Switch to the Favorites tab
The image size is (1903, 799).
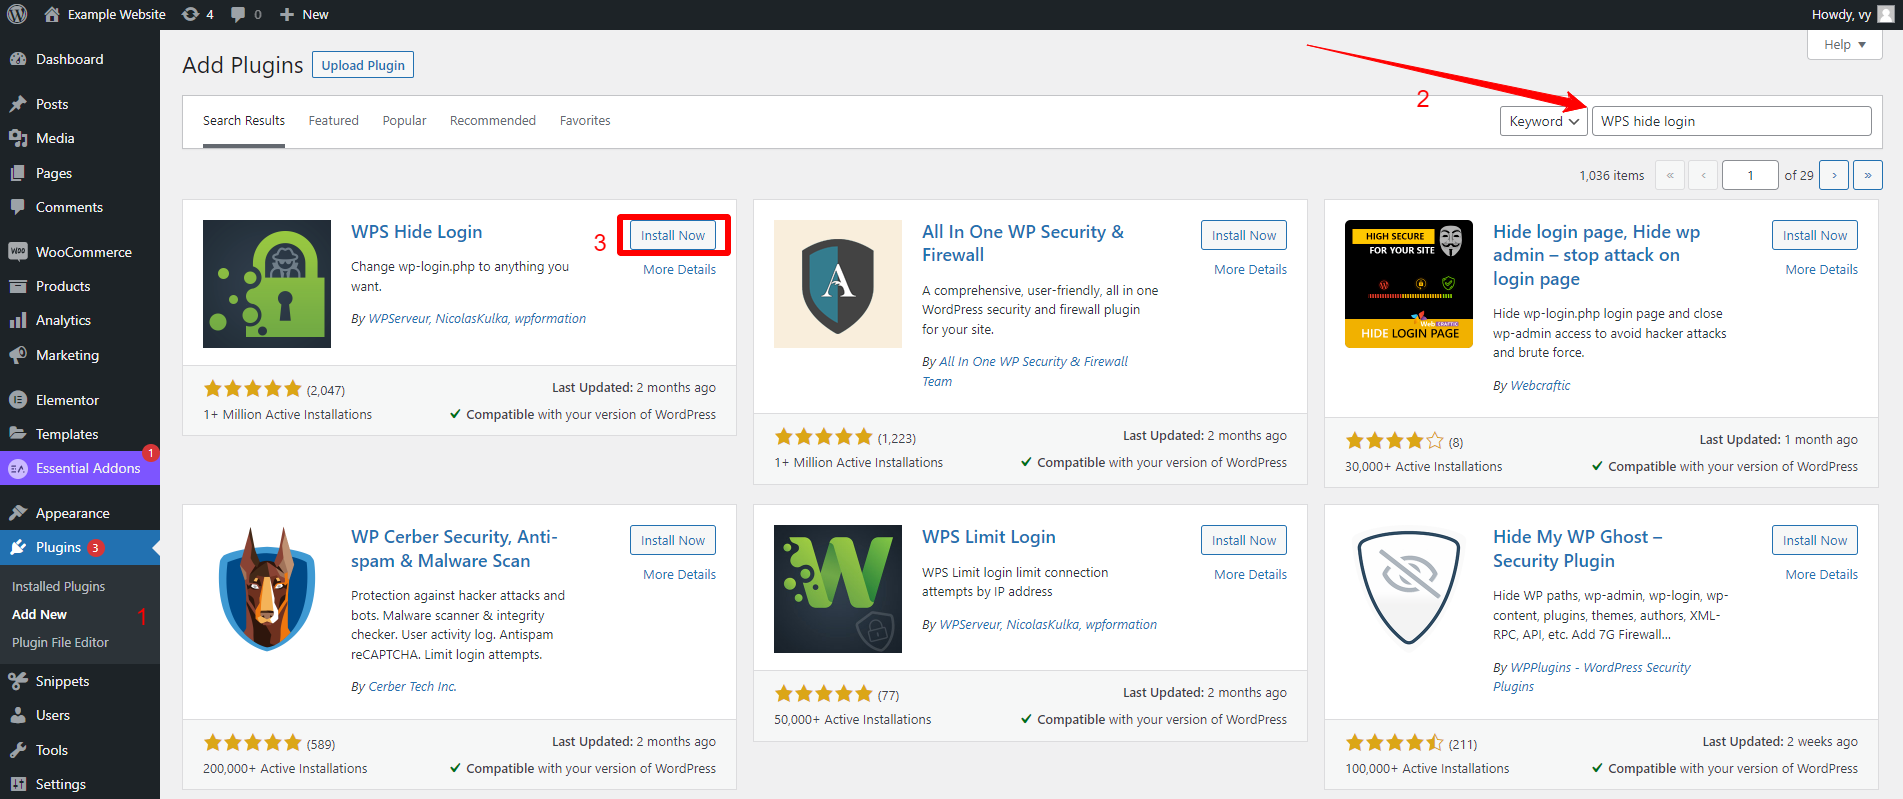tap(585, 120)
